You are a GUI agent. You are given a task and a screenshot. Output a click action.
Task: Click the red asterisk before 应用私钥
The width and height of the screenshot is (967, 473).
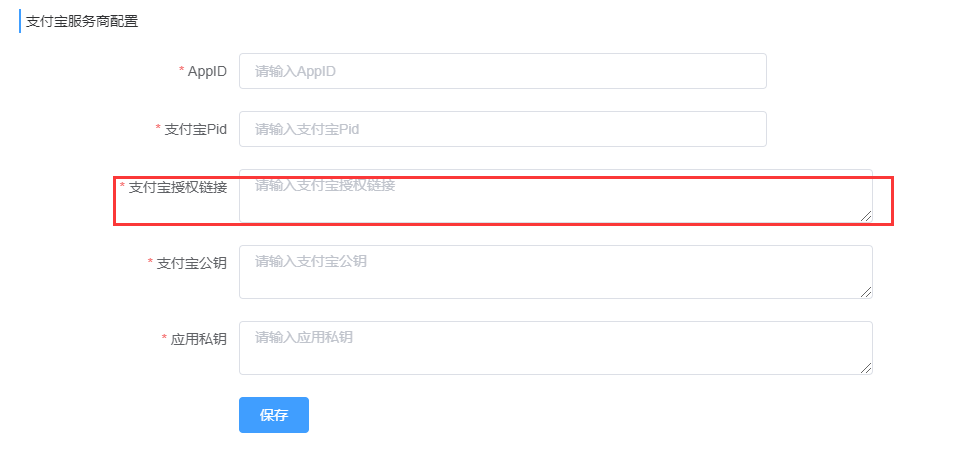(165, 339)
